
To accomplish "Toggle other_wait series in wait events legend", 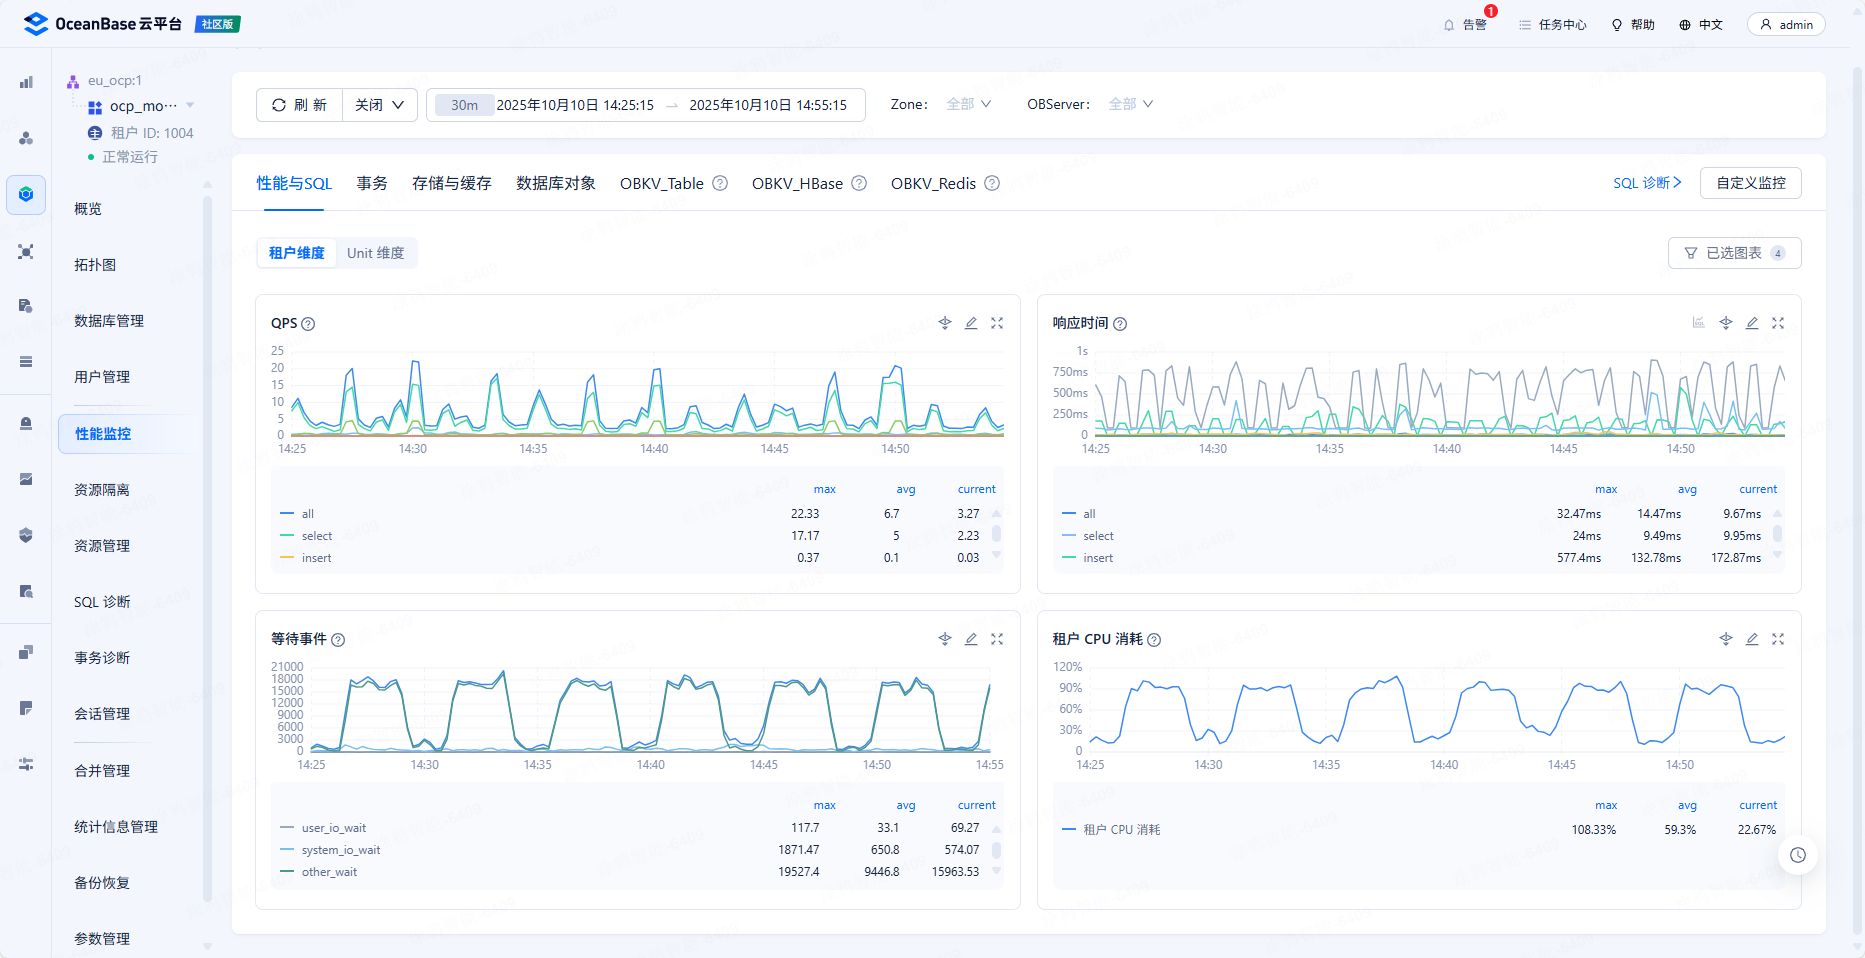I will [x=329, y=872].
